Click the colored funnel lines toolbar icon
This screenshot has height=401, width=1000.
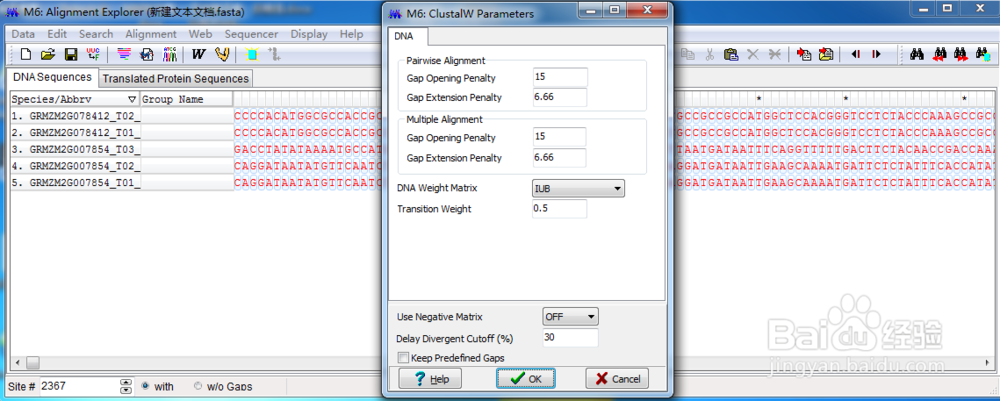[124, 55]
